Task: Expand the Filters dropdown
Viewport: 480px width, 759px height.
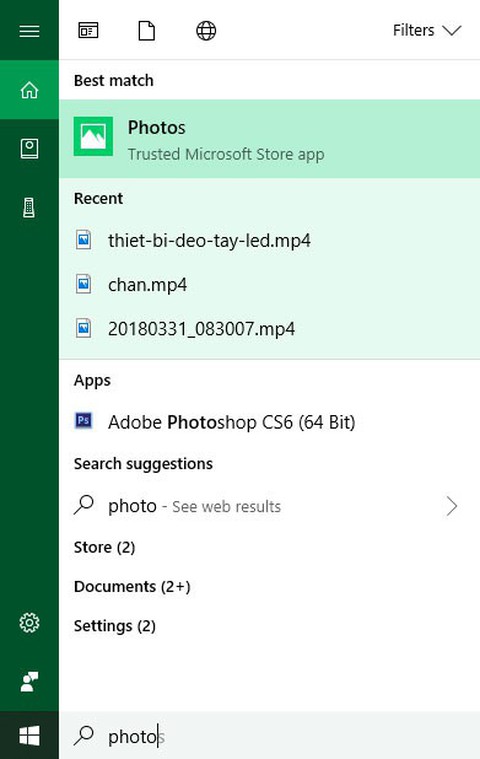Action: click(x=427, y=30)
